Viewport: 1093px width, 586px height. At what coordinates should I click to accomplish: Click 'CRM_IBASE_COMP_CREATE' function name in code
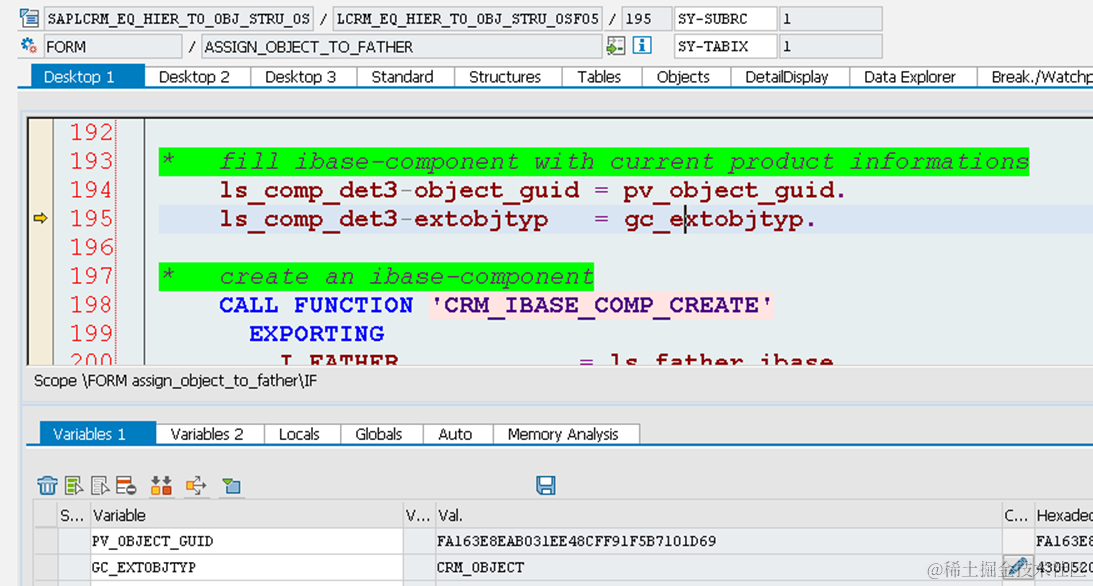tap(601, 305)
